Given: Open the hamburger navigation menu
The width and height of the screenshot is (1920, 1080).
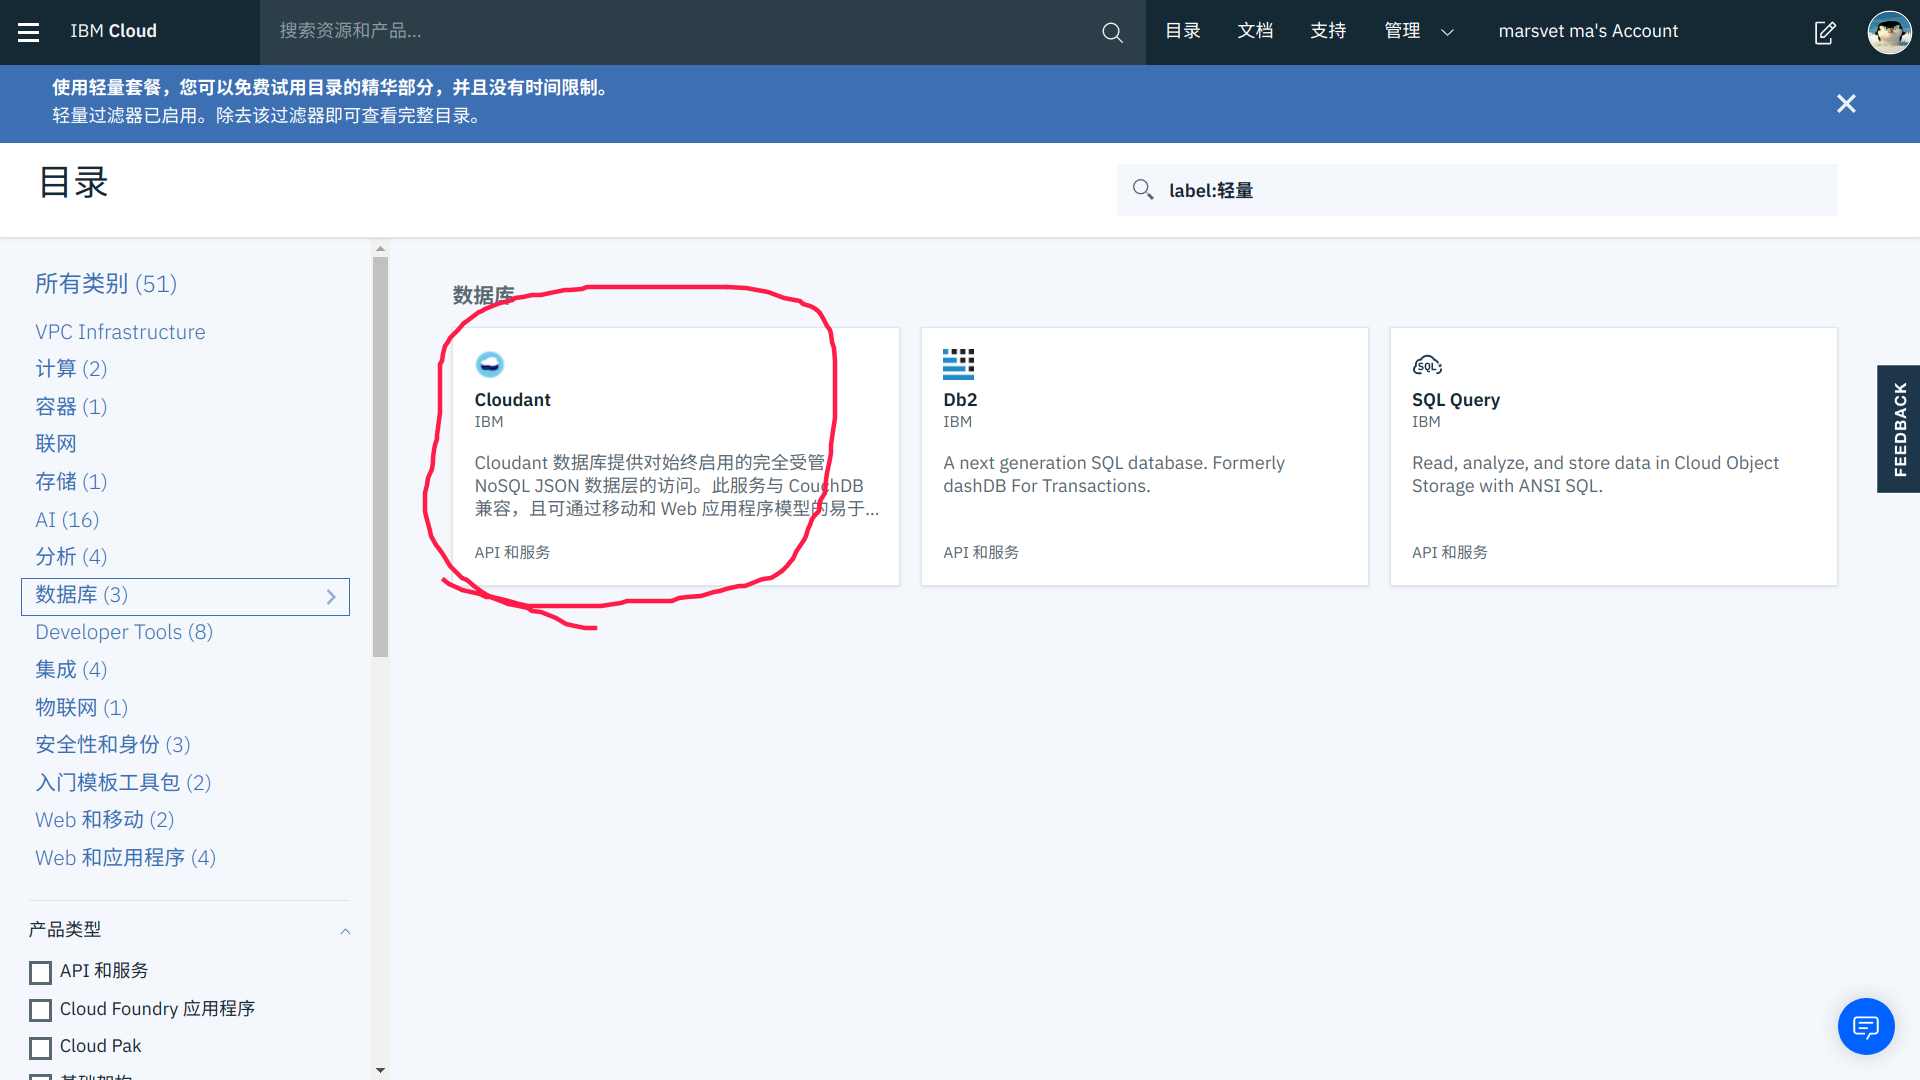Looking at the screenshot, I should click(29, 32).
